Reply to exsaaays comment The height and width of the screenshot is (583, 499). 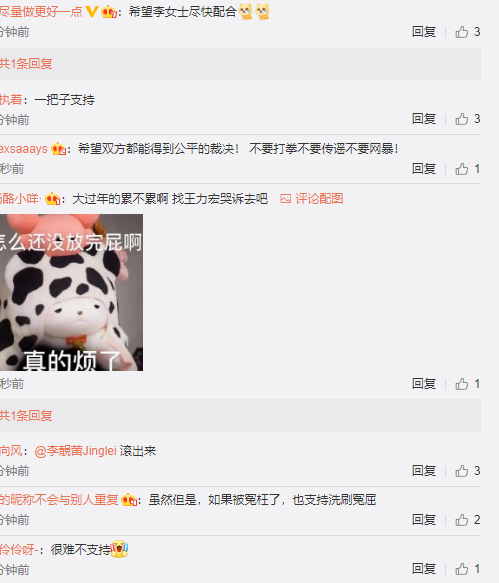(424, 169)
